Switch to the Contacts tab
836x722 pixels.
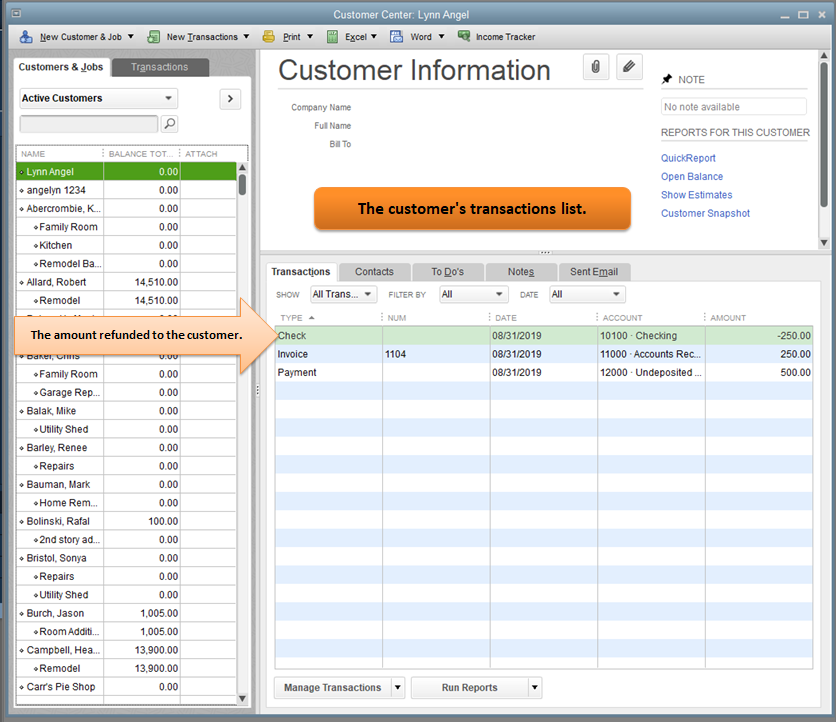[374, 272]
